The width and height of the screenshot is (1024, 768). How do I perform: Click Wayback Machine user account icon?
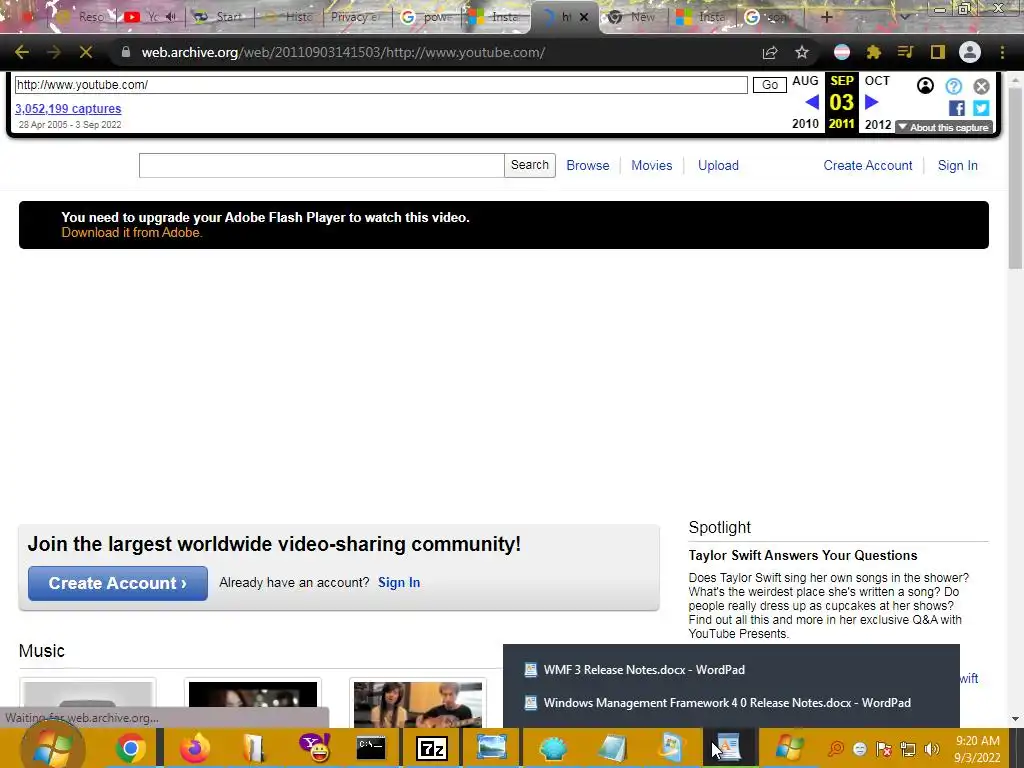pos(925,86)
